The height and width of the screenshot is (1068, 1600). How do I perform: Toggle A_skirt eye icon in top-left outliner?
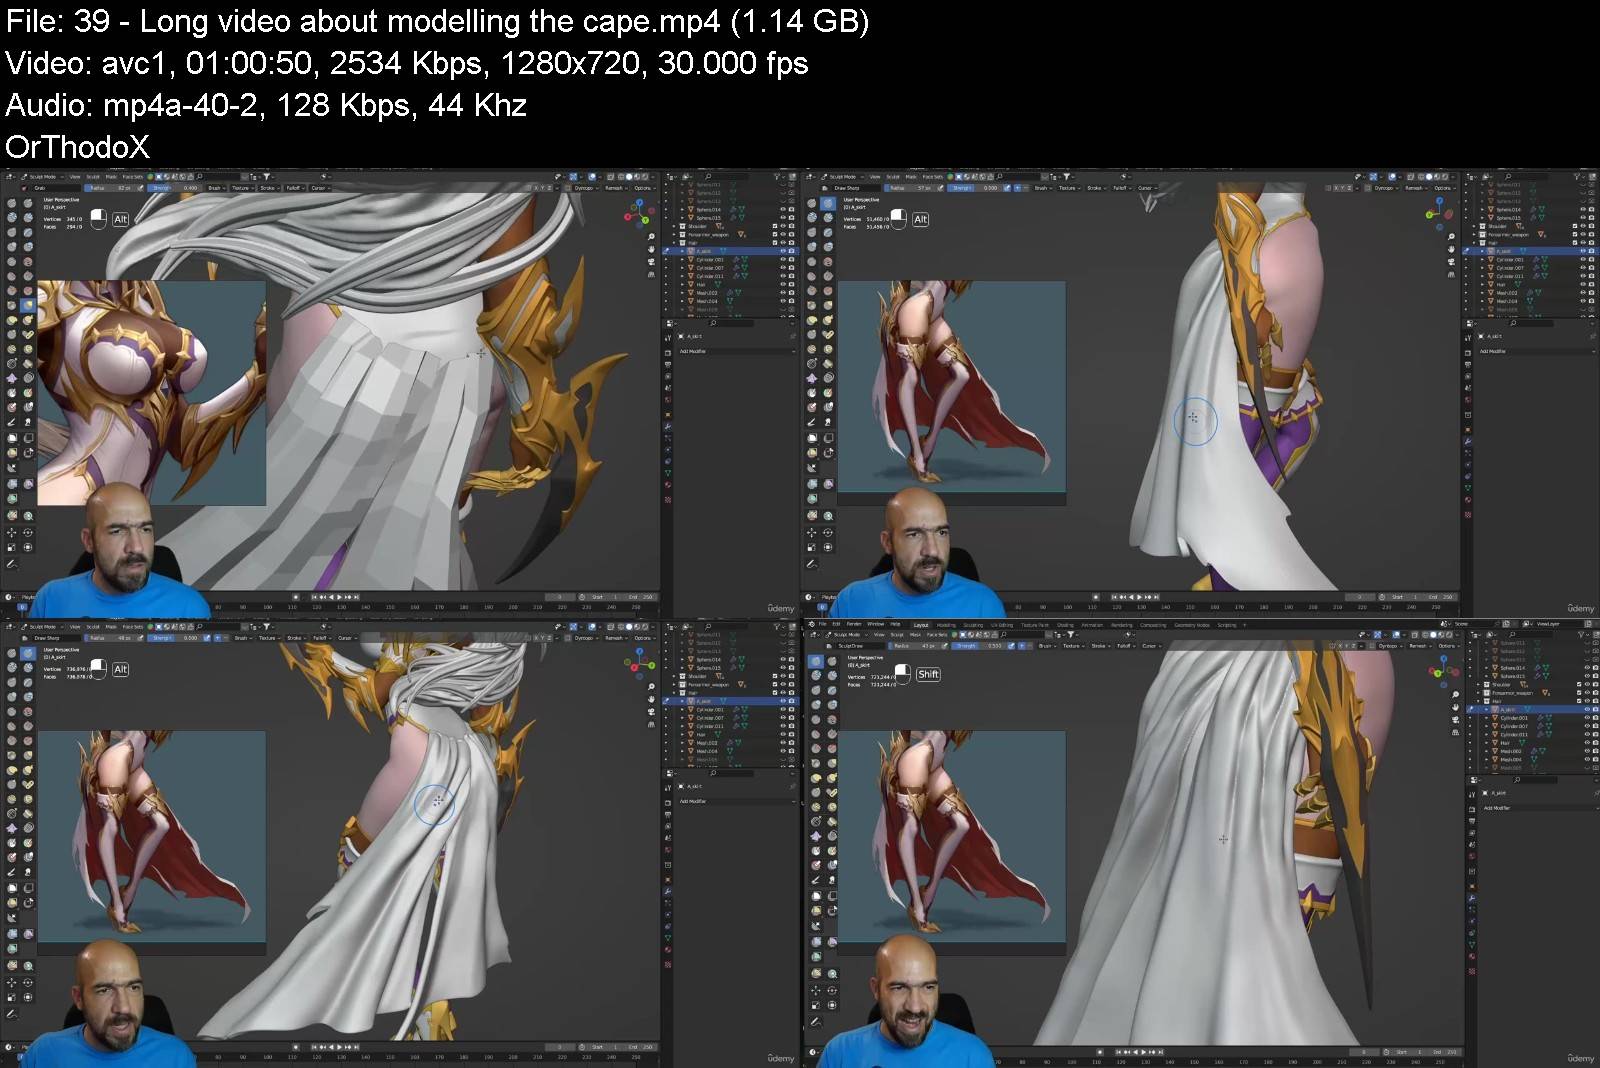tap(782, 251)
